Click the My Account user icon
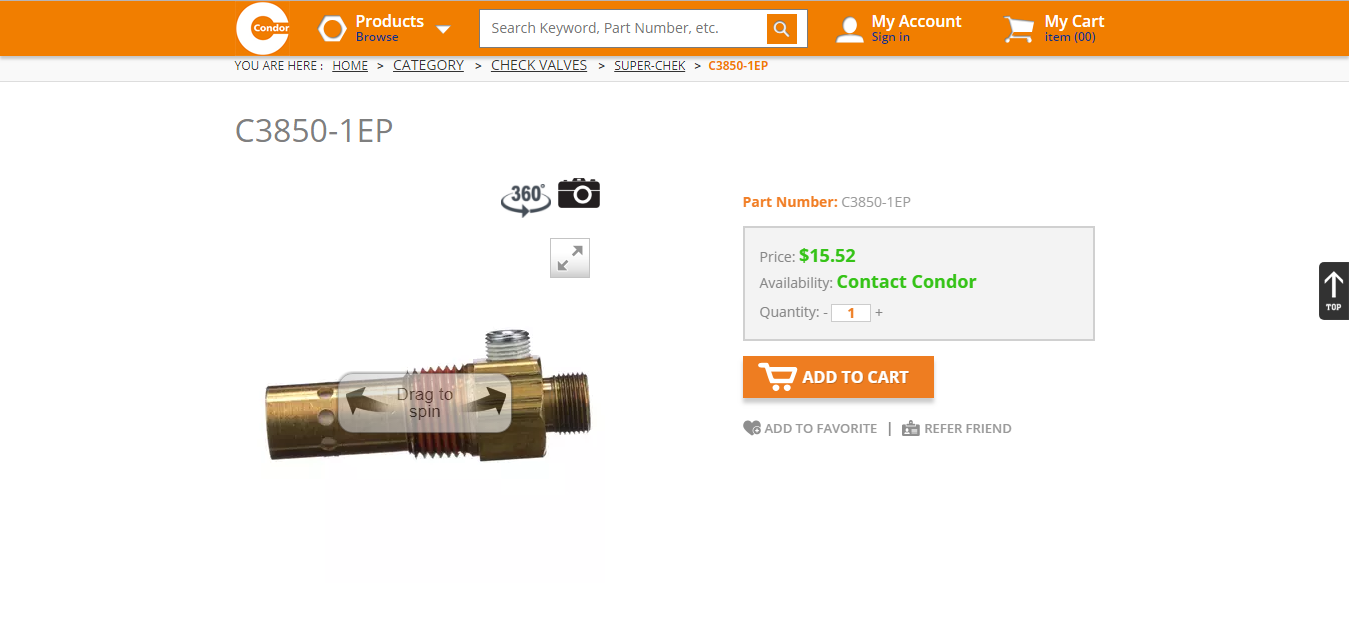The width and height of the screenshot is (1349, 623). pyautogui.click(x=850, y=30)
